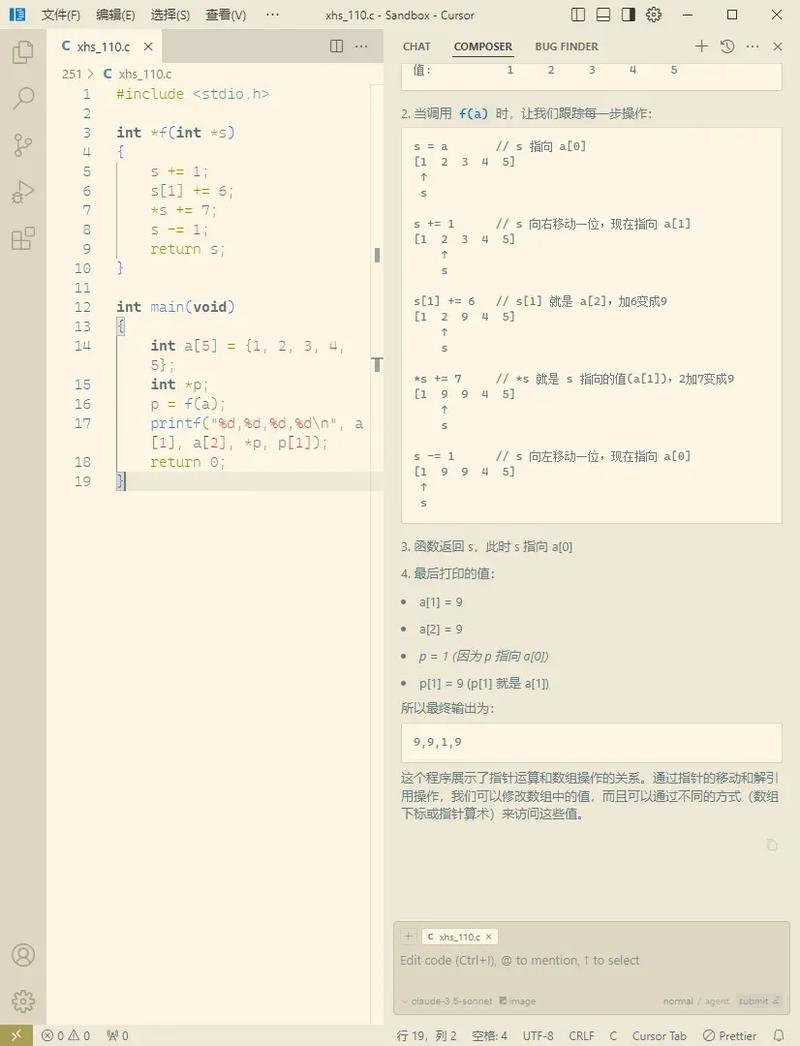Change end of line sequence CRLF
This screenshot has height=1046, width=800.
click(581, 1036)
